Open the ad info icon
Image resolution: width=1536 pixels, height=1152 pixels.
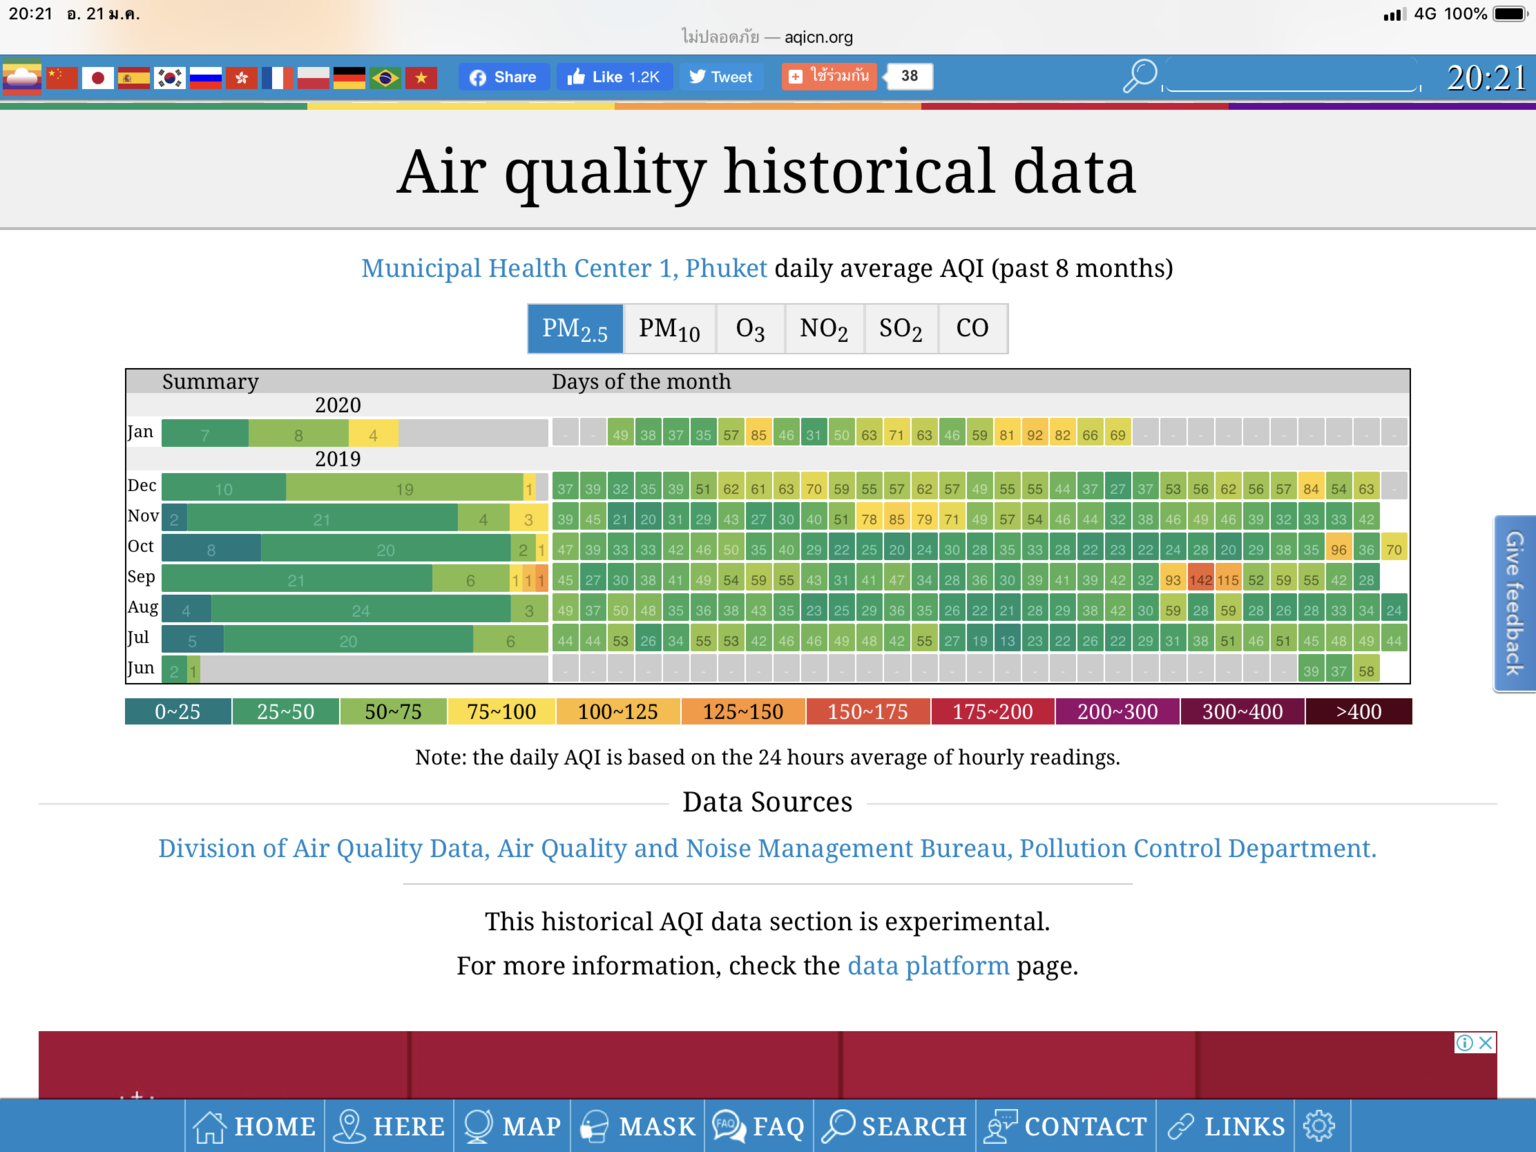[1464, 1043]
